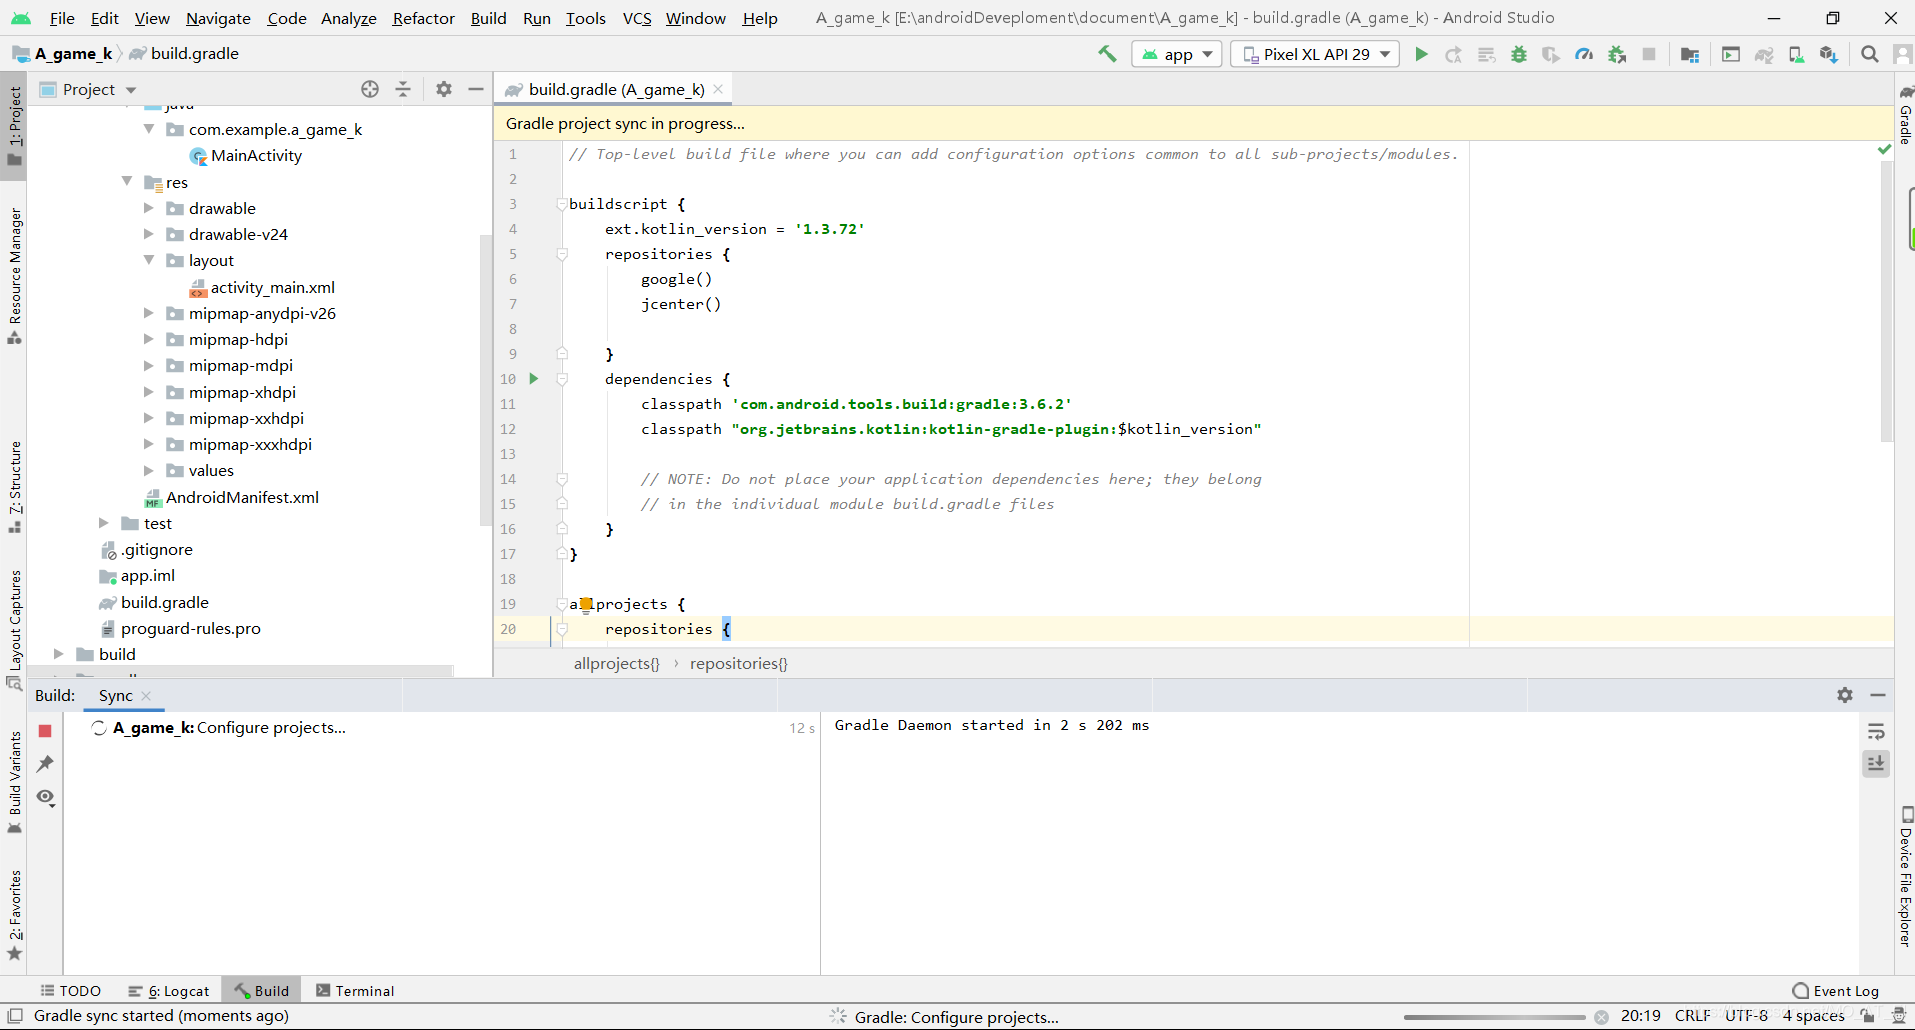Open the Event Log
Screen dimensions: 1915x1030
[x=1836, y=991]
